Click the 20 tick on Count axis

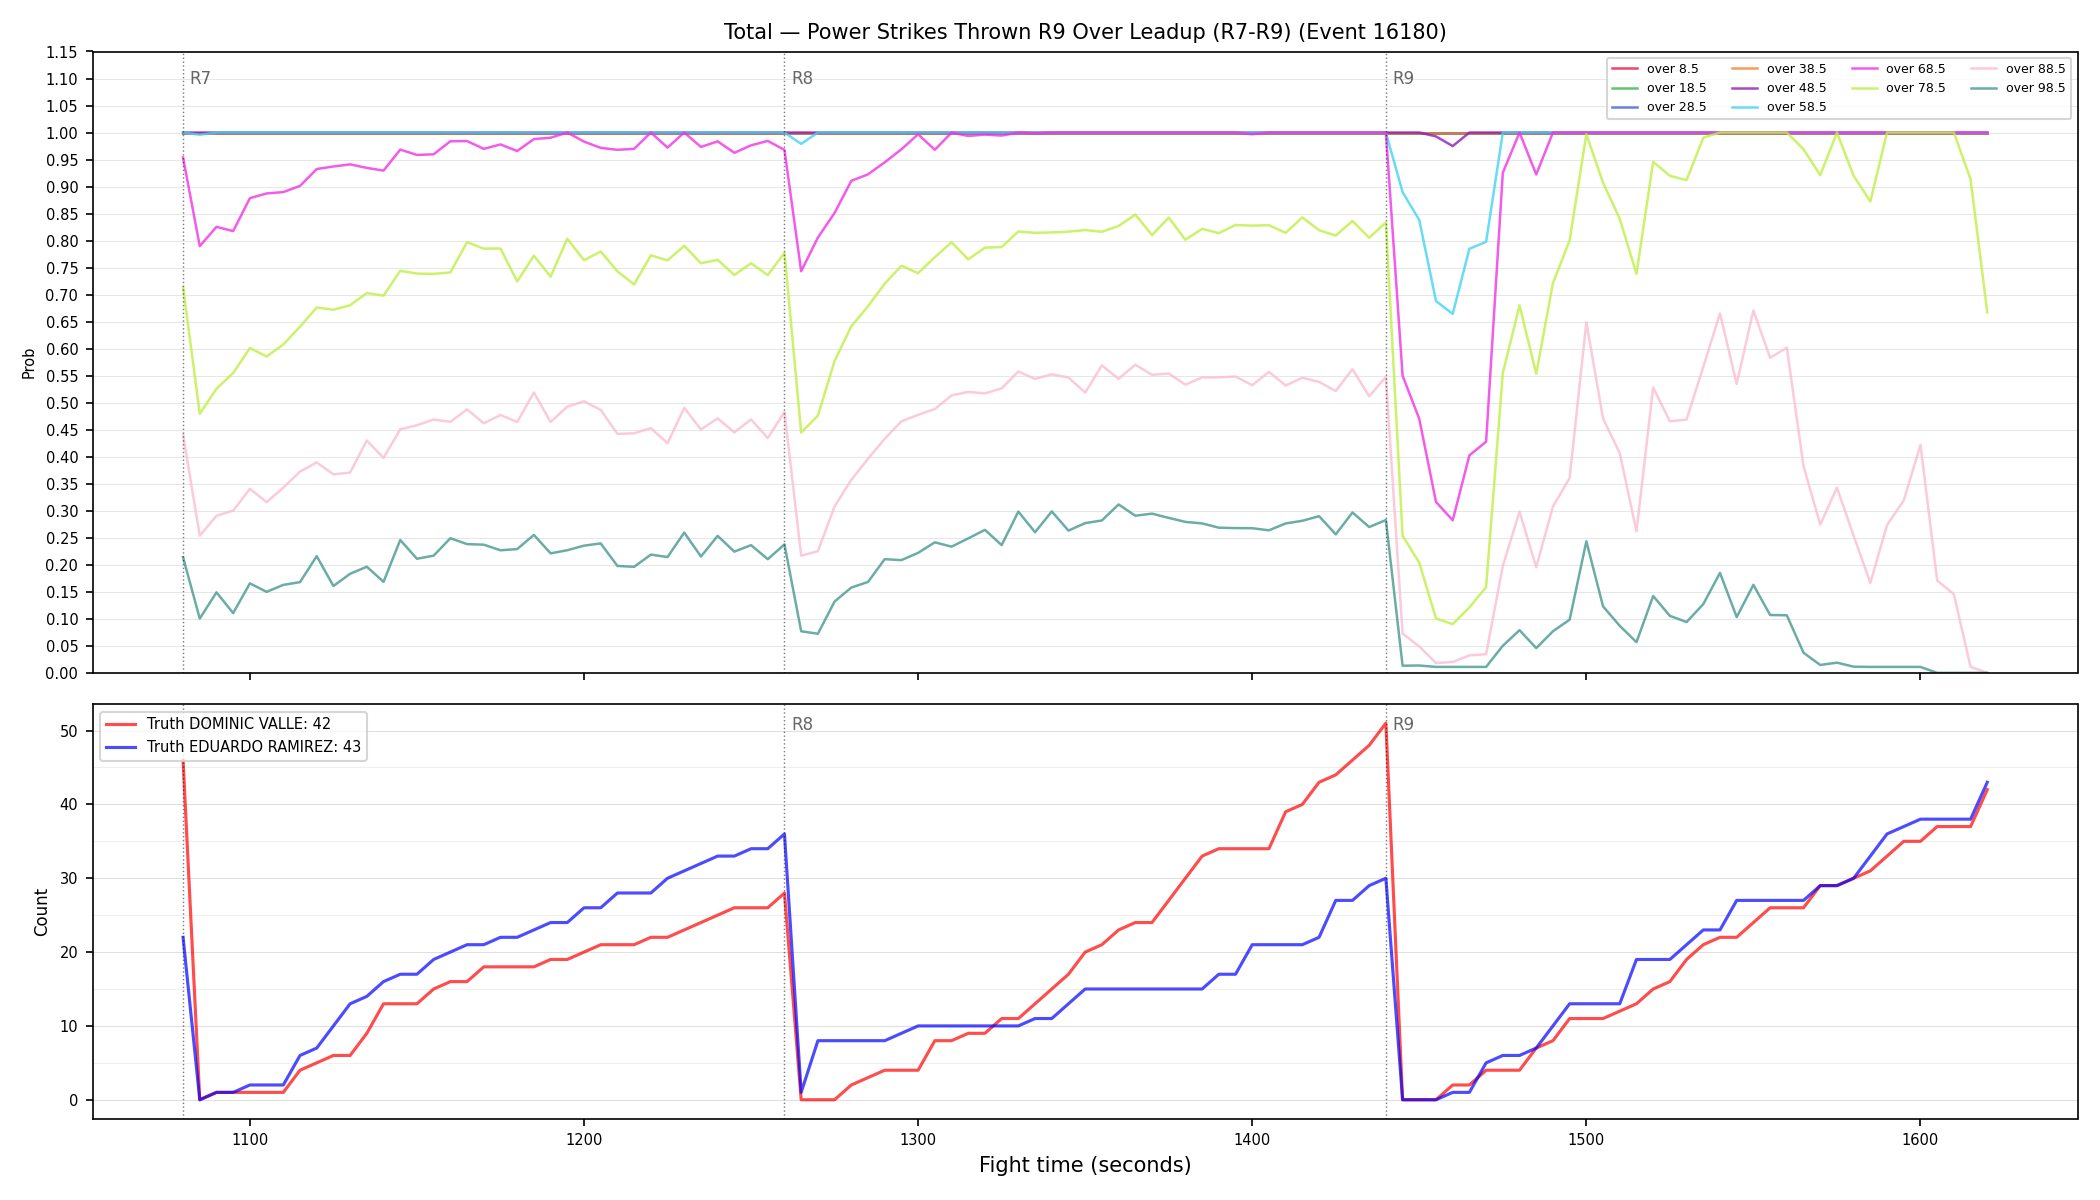69,952
